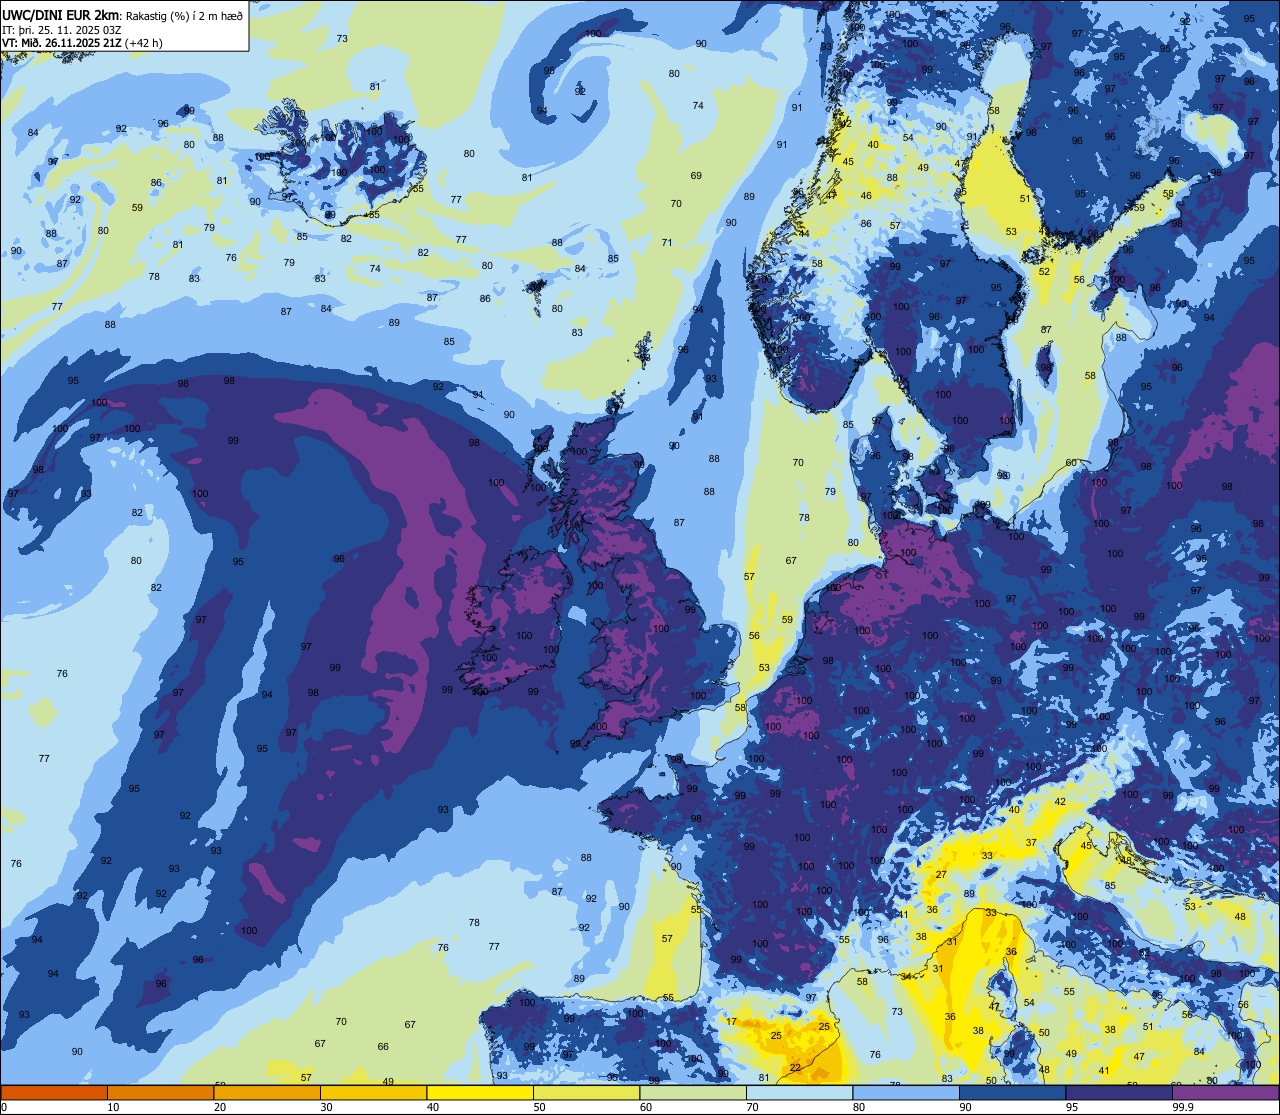The height and width of the screenshot is (1115, 1280).
Task: Click the legend tick label '10'
Action: pyautogui.click(x=113, y=1107)
